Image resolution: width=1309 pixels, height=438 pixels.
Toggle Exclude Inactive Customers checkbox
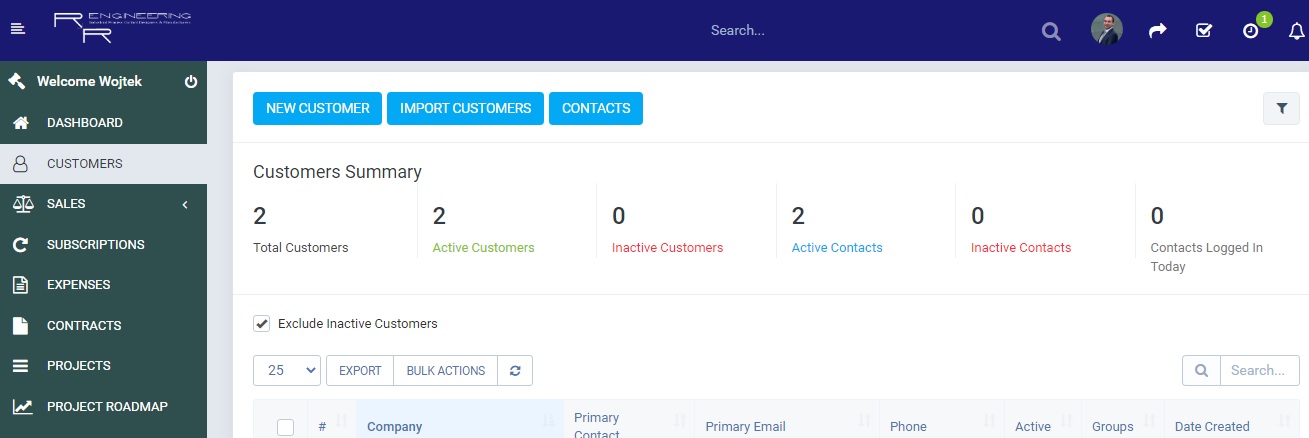pyautogui.click(x=262, y=323)
